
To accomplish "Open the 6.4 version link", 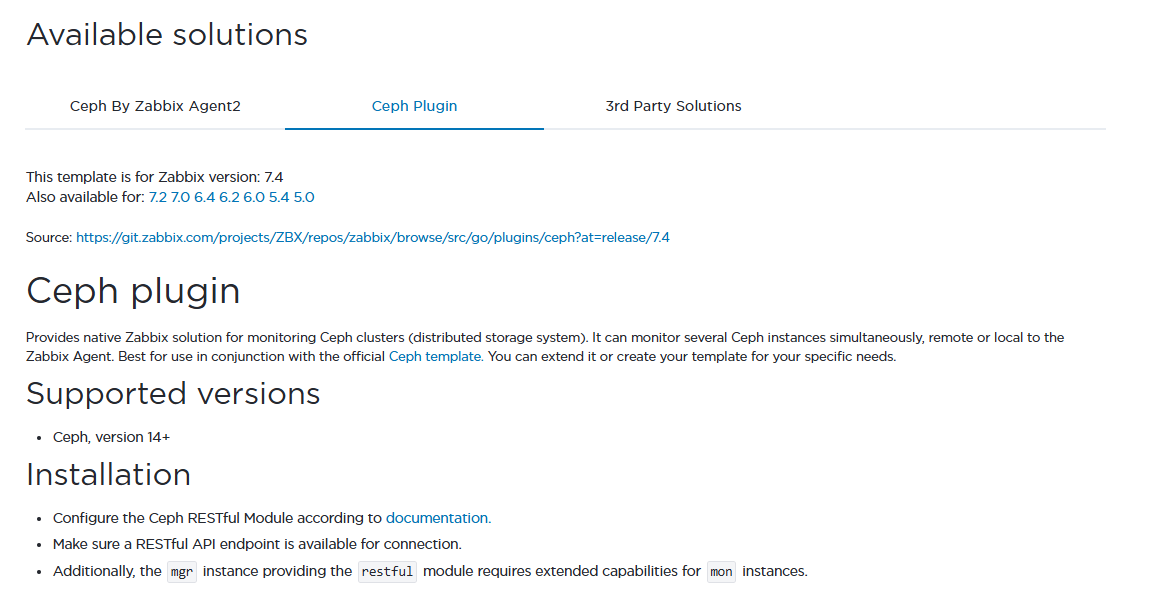I will pos(204,197).
